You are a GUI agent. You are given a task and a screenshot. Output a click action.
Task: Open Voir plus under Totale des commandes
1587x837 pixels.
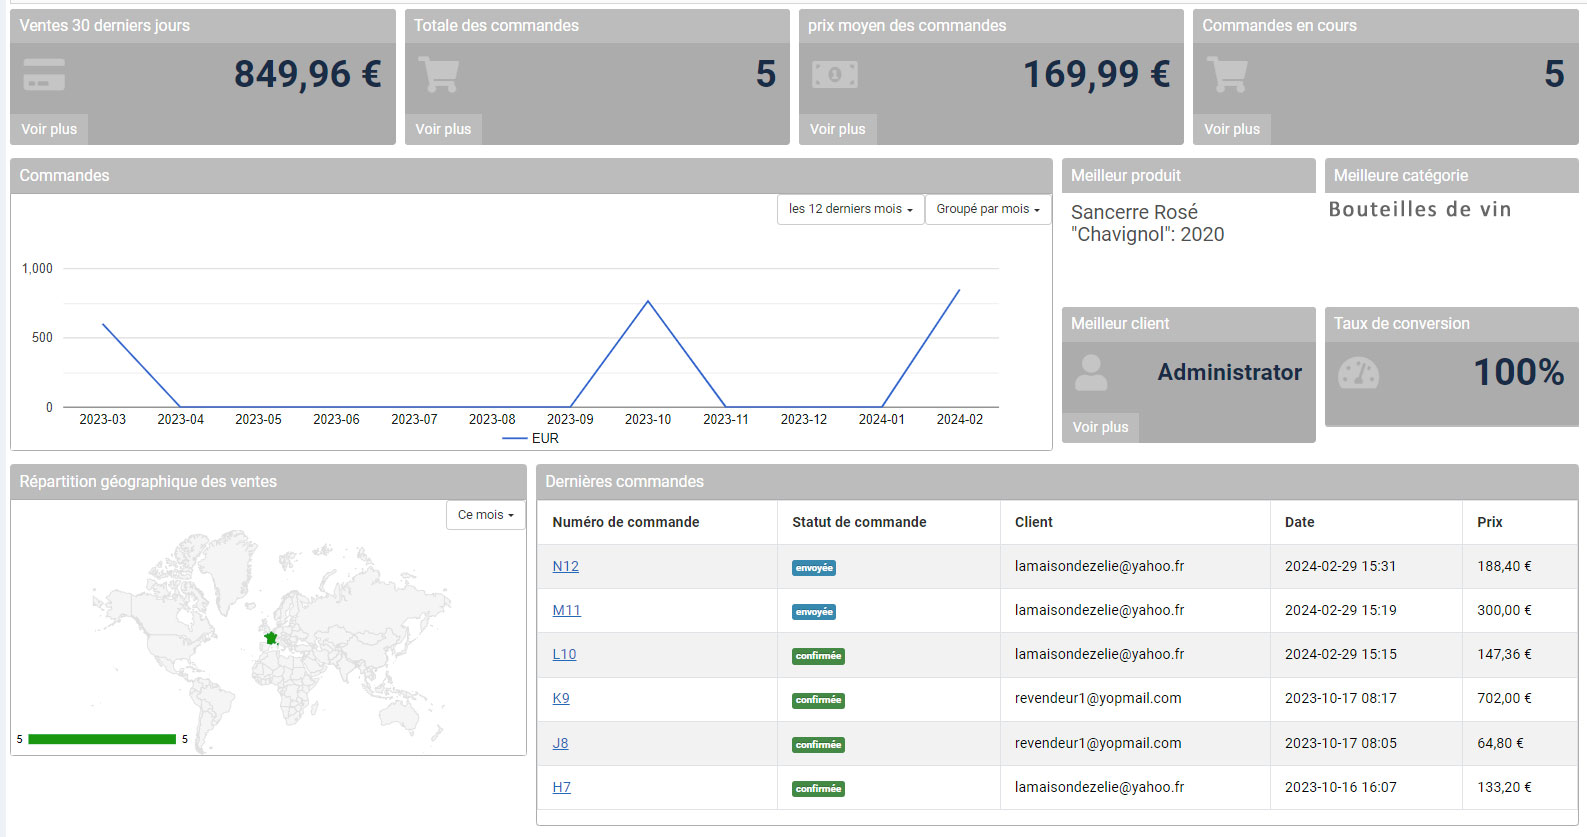(443, 129)
